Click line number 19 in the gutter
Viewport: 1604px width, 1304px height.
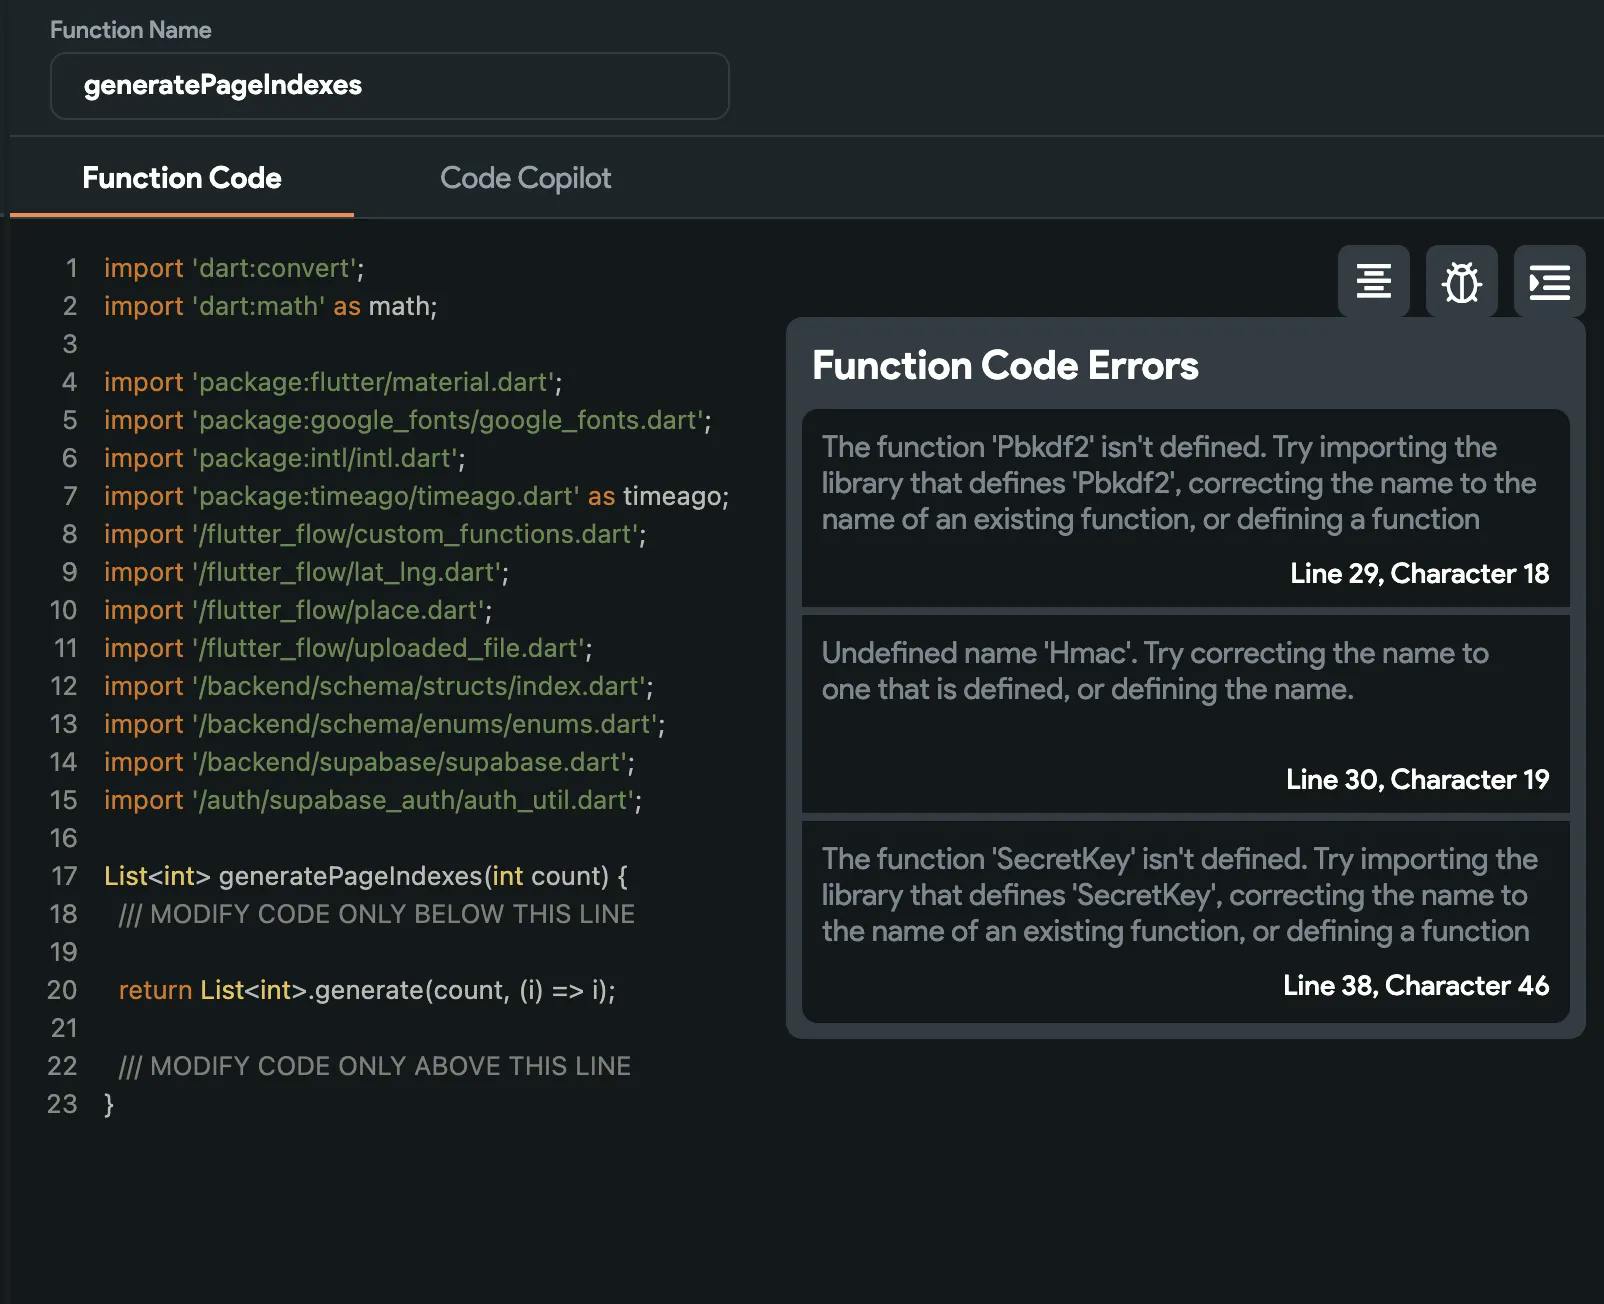pyautogui.click(x=63, y=952)
